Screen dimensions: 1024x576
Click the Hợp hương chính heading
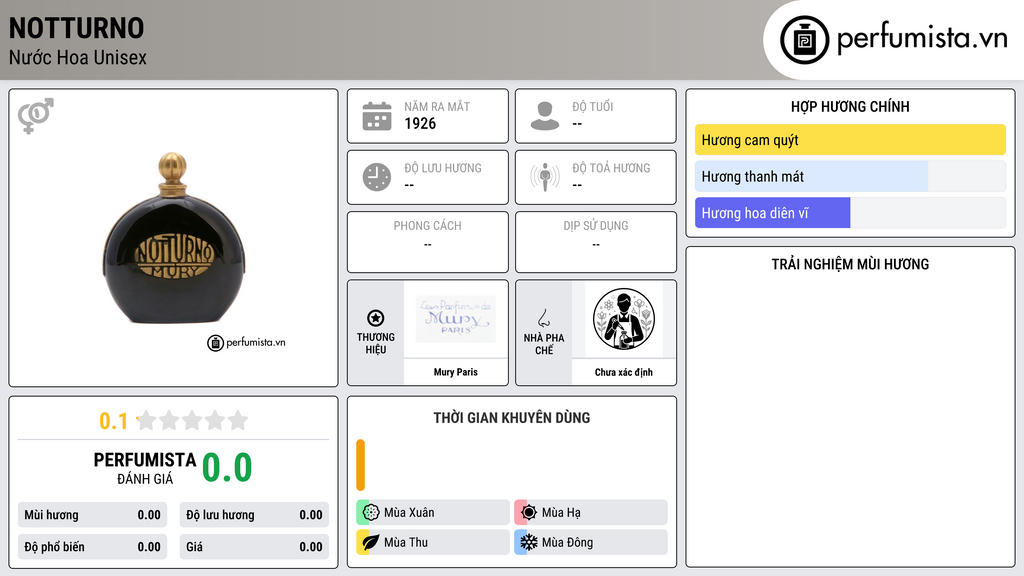[850, 106]
